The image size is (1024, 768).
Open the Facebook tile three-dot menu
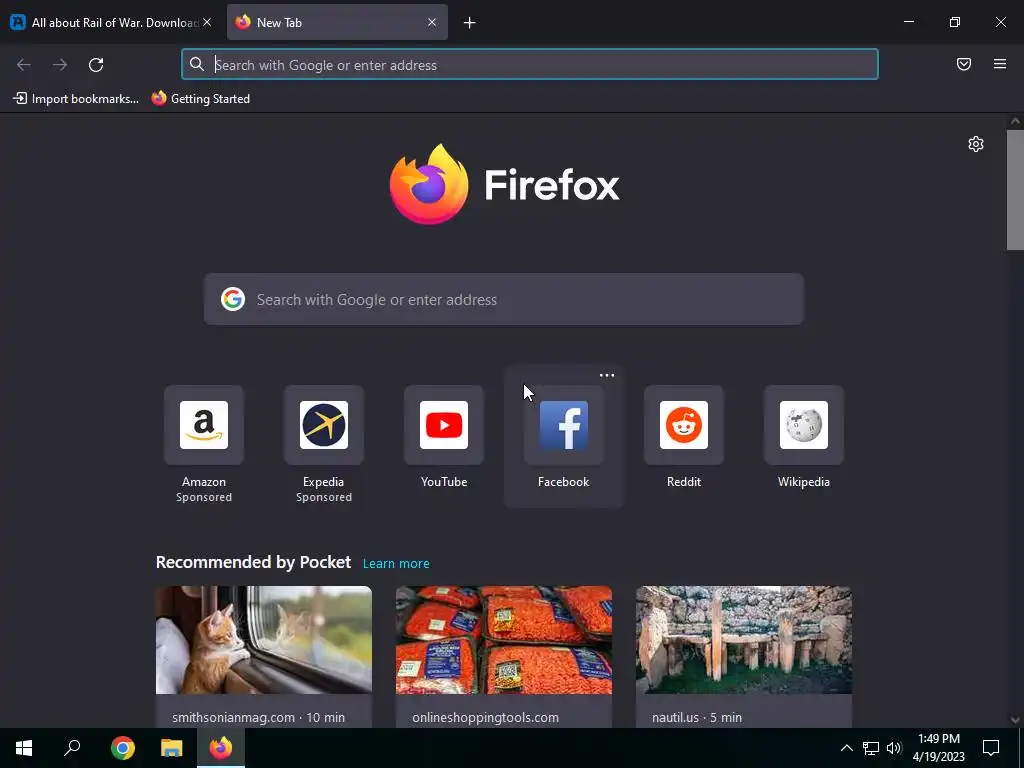point(607,376)
